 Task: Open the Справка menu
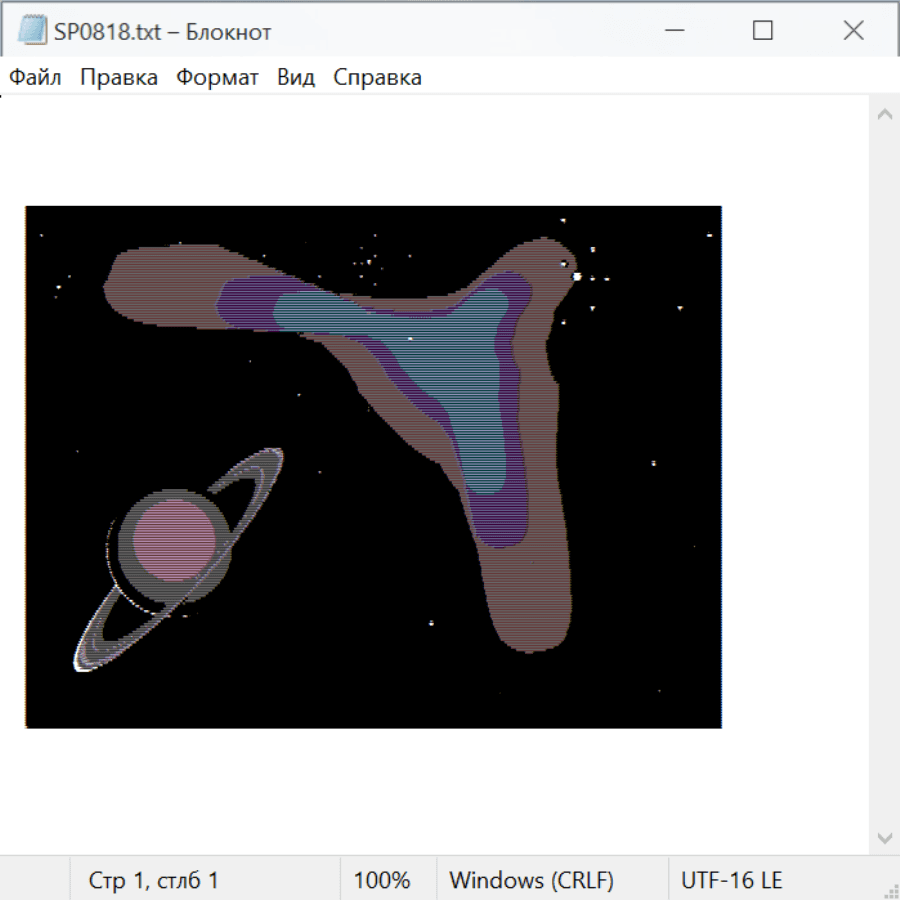click(x=377, y=78)
